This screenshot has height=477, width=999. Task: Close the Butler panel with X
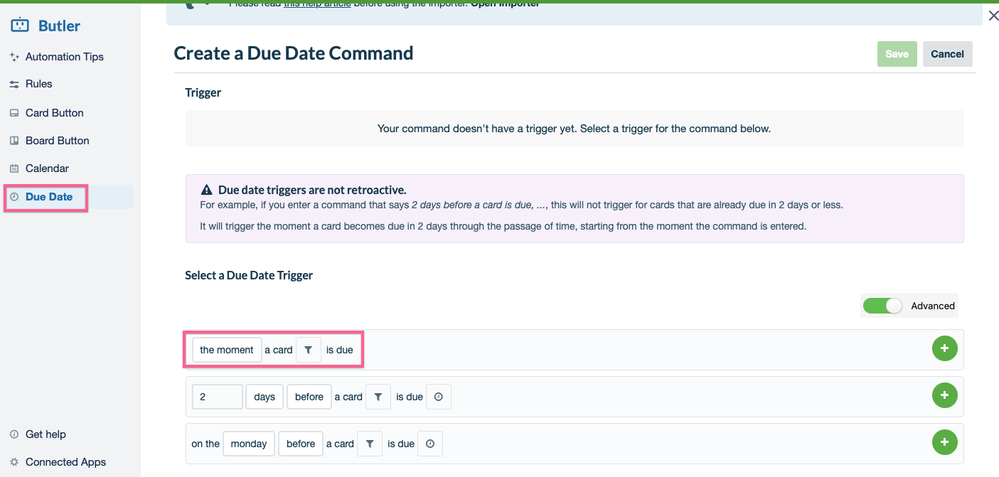point(993,15)
